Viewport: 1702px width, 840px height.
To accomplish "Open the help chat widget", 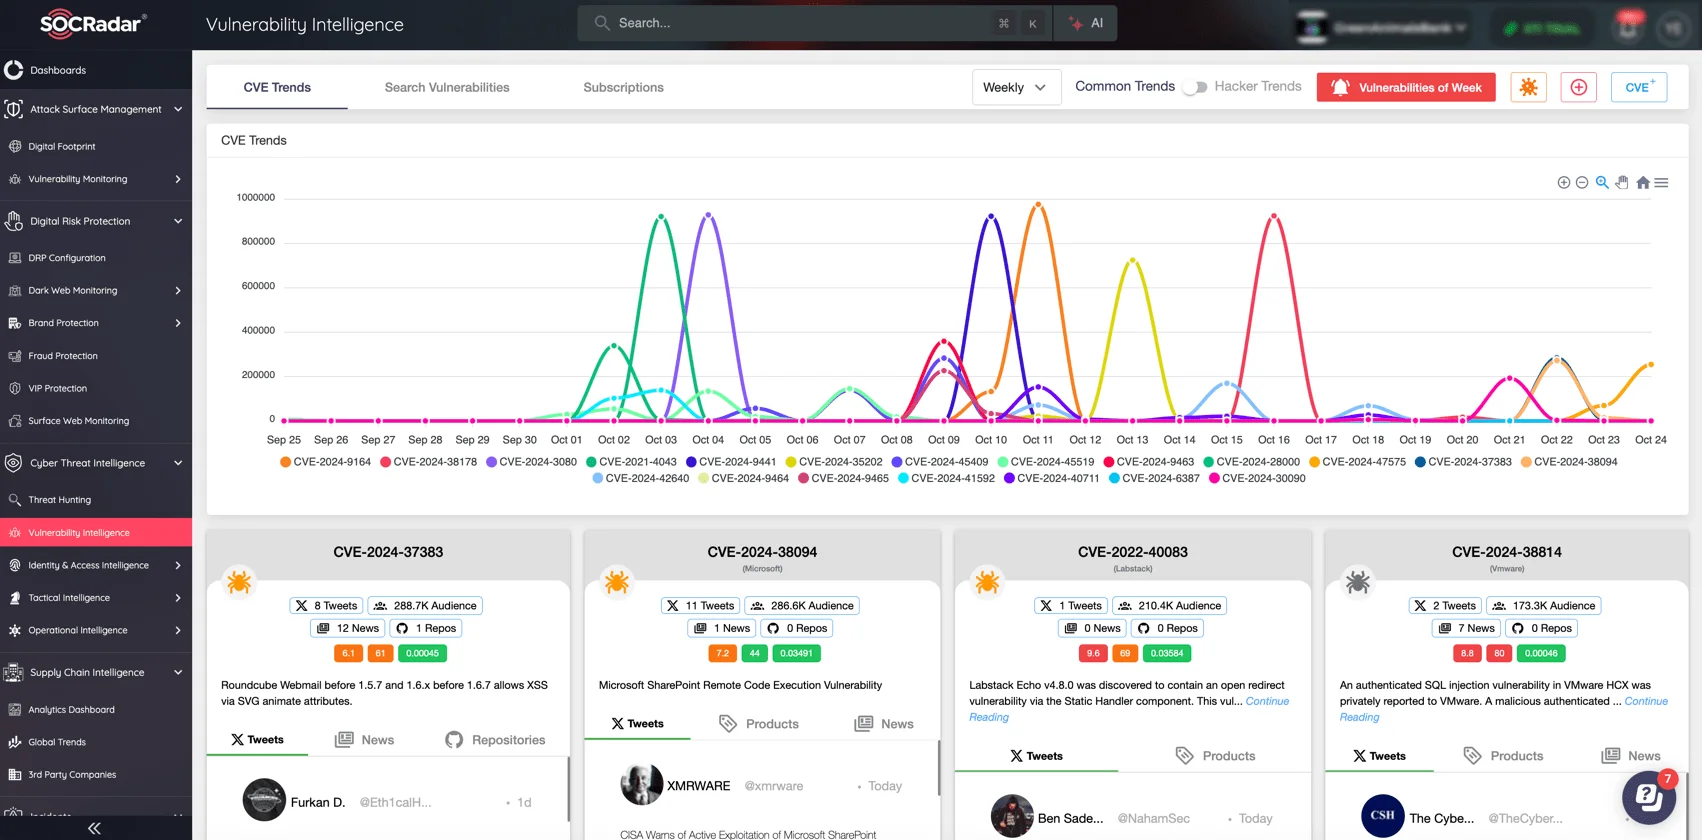I will click(x=1649, y=797).
